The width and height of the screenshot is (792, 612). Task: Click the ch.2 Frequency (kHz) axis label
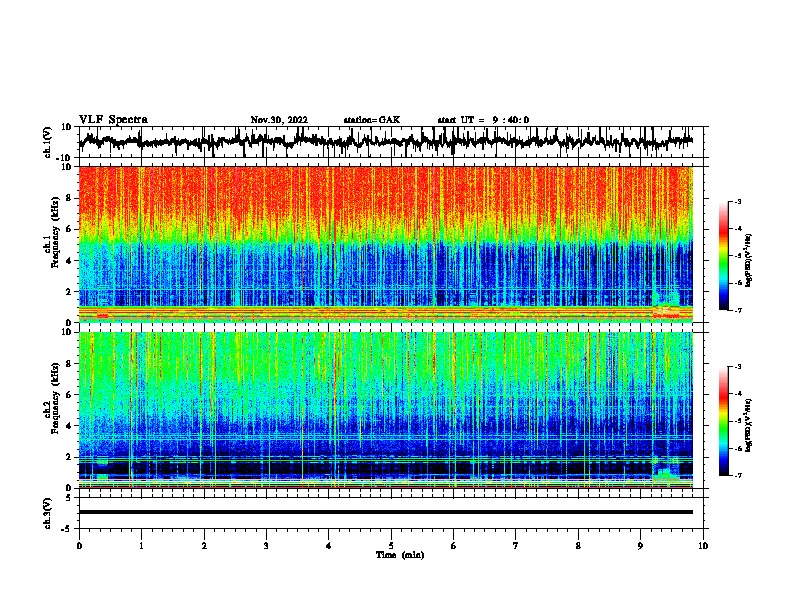(x=51, y=398)
